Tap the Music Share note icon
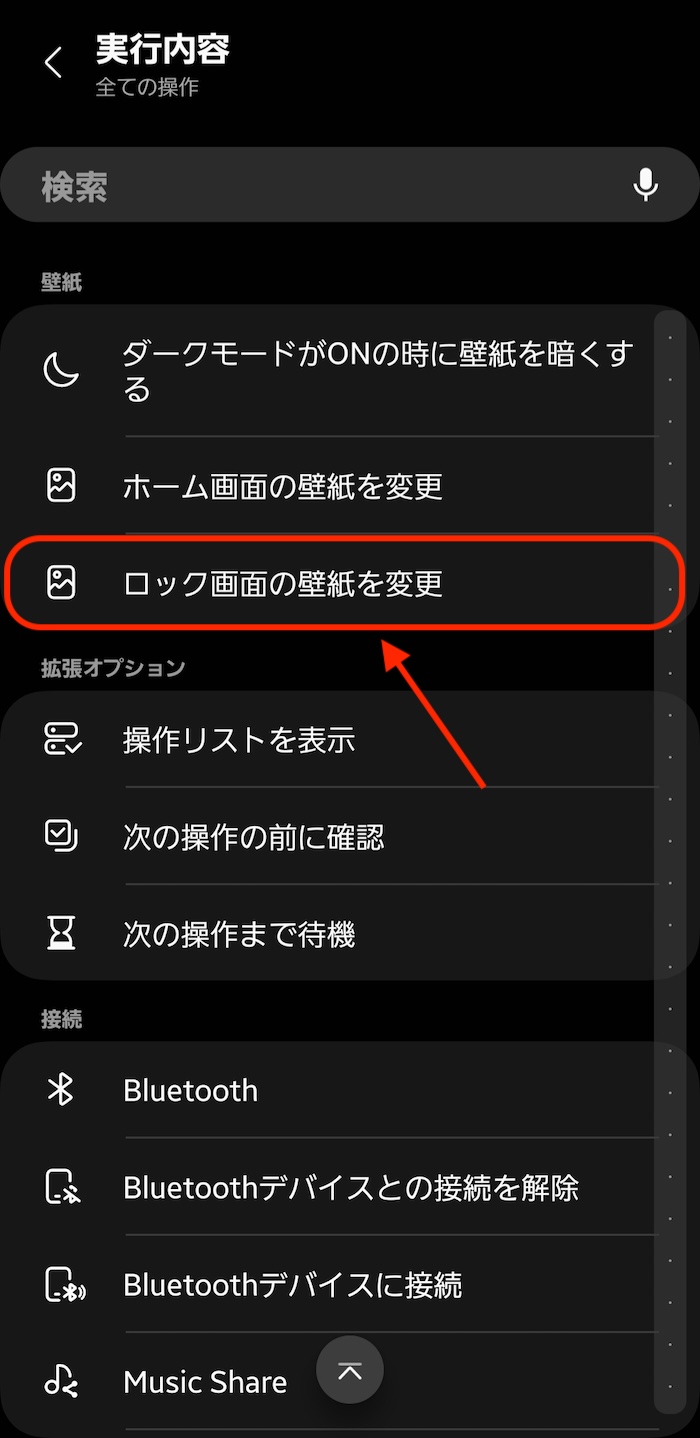The image size is (700, 1438). 61,1382
